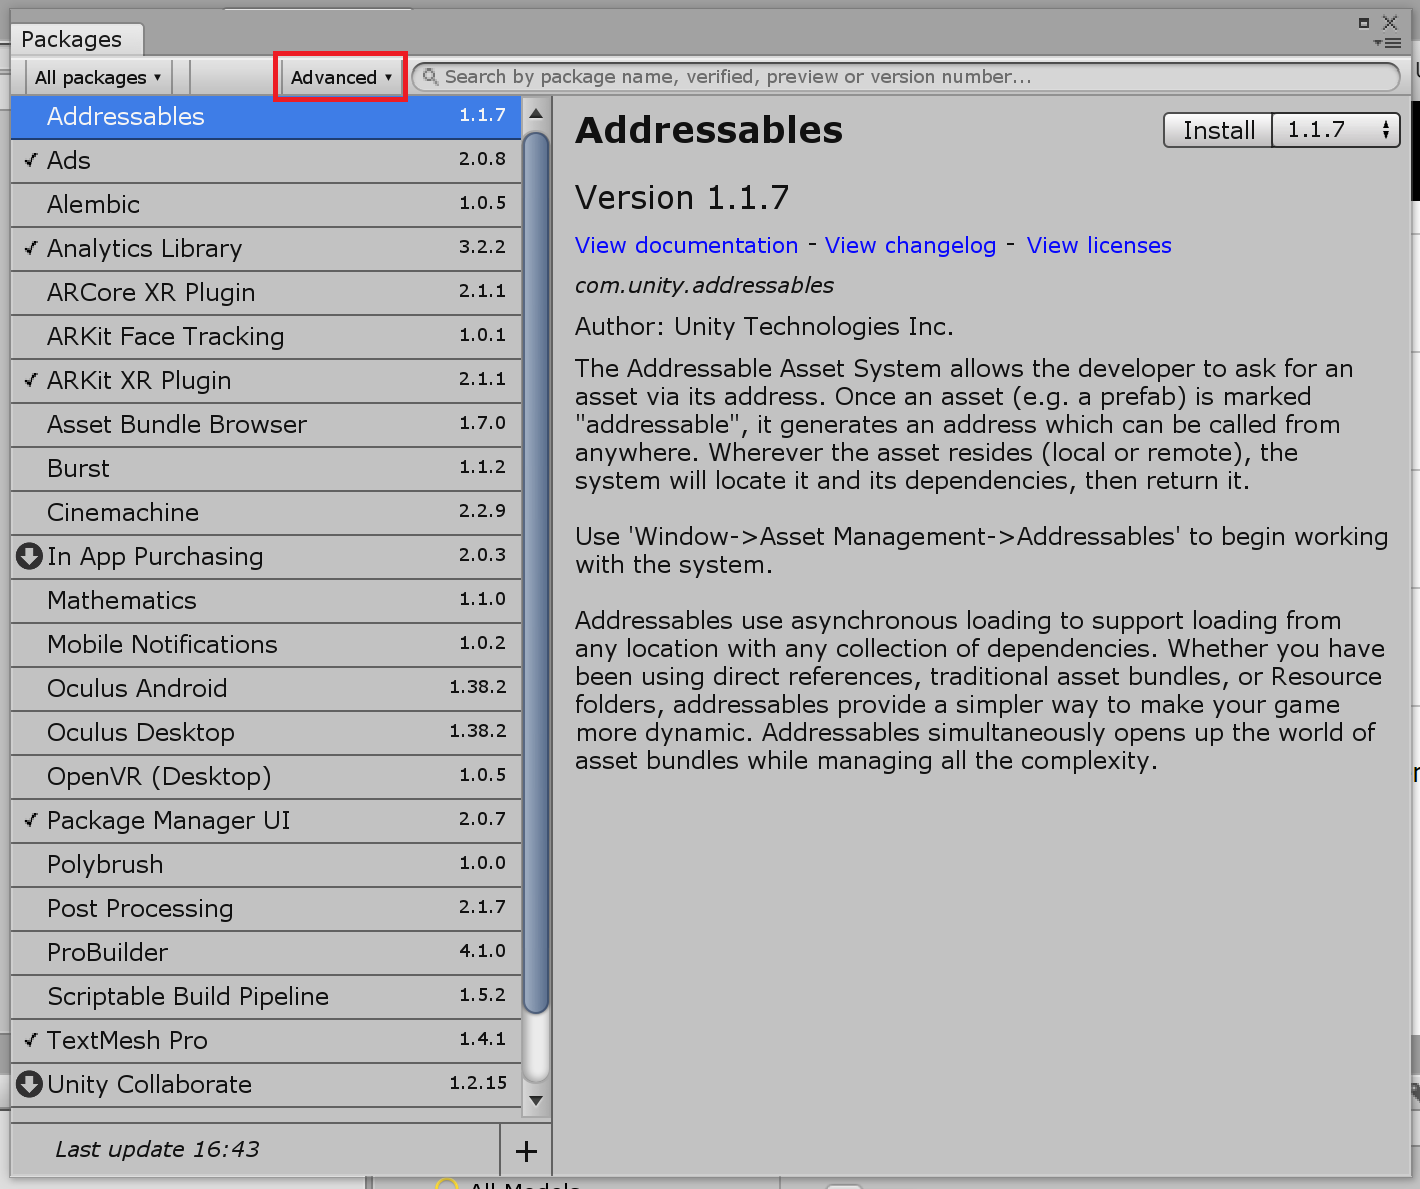Maximize the Packages window
The width and height of the screenshot is (1420, 1189).
pos(1364,22)
